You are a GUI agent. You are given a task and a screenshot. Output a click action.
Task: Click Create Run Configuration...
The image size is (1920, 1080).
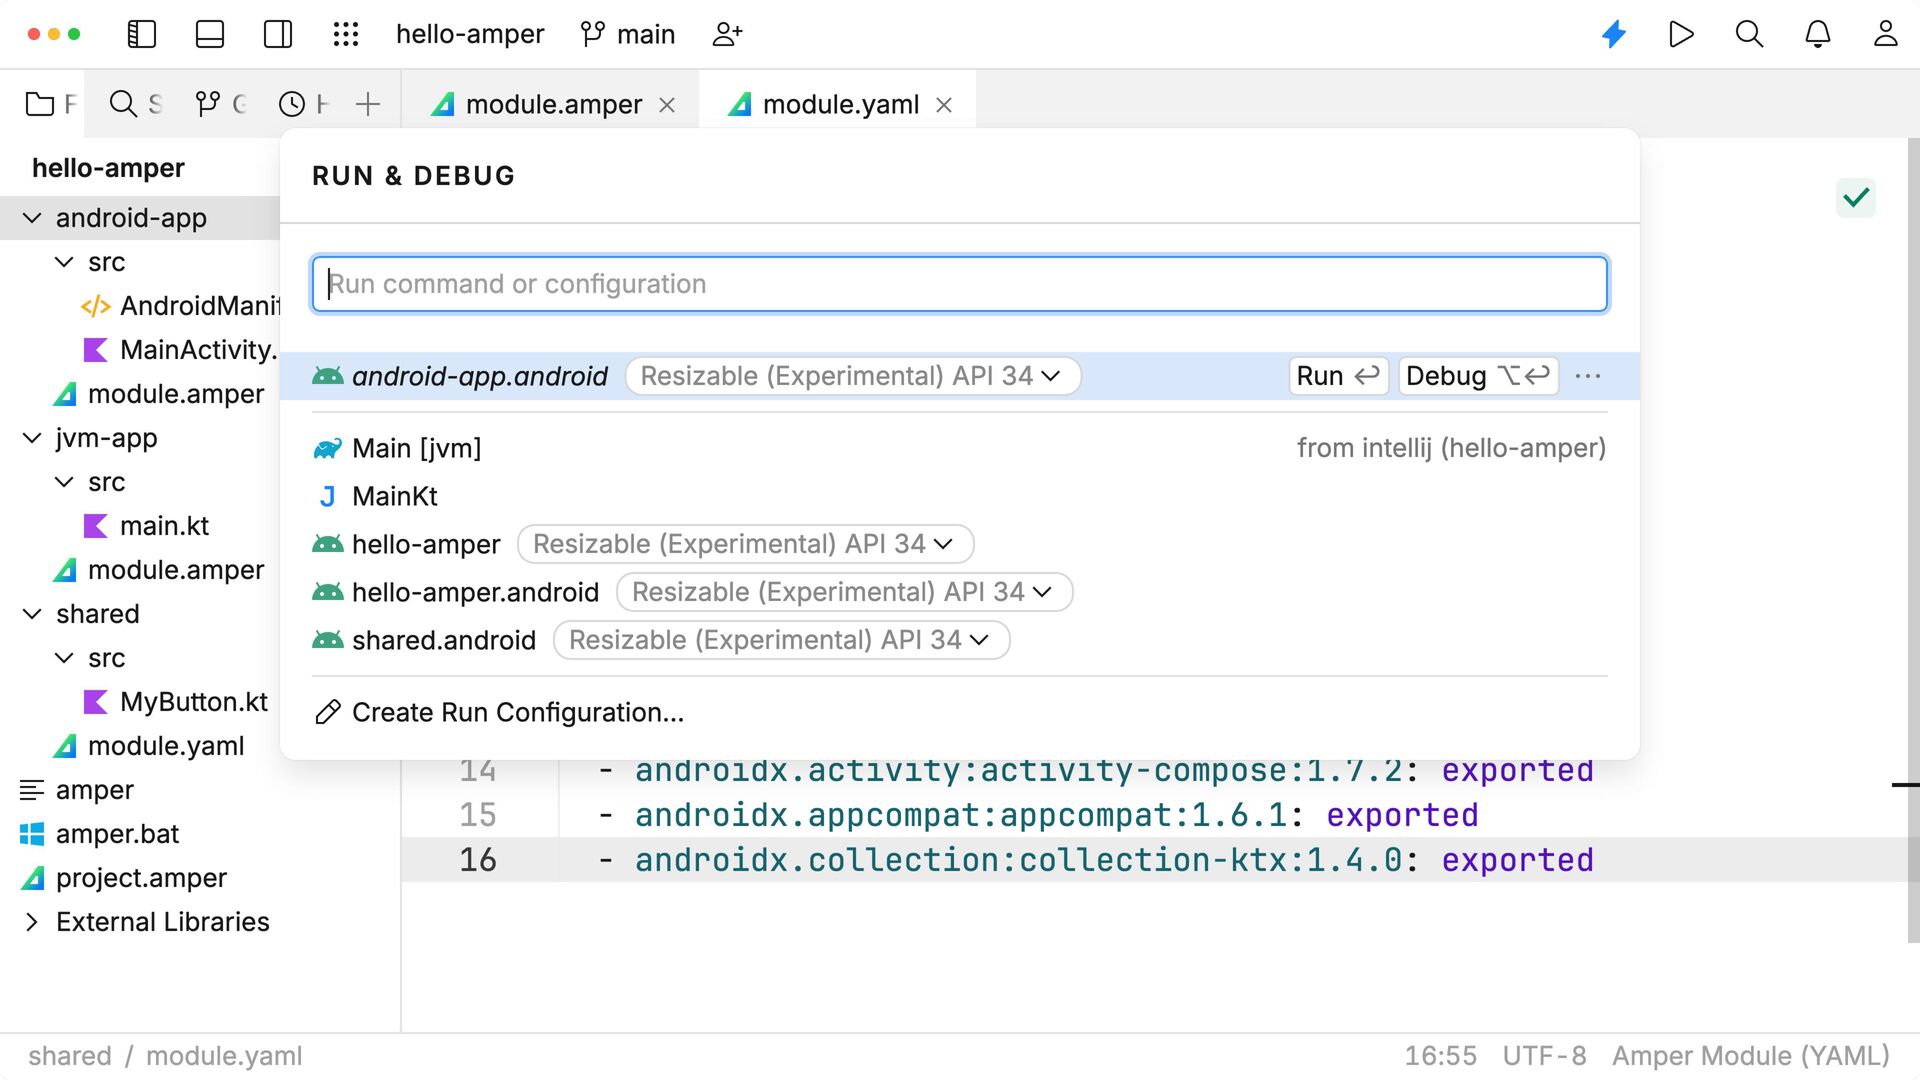click(x=498, y=712)
